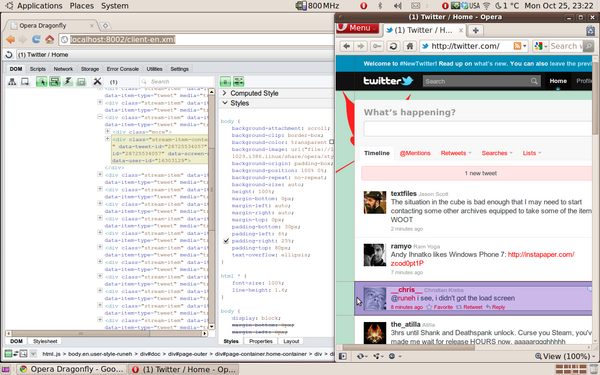600x375 pixels.
Task: Toggle the lightning update-DOM icon
Action: coord(68,82)
